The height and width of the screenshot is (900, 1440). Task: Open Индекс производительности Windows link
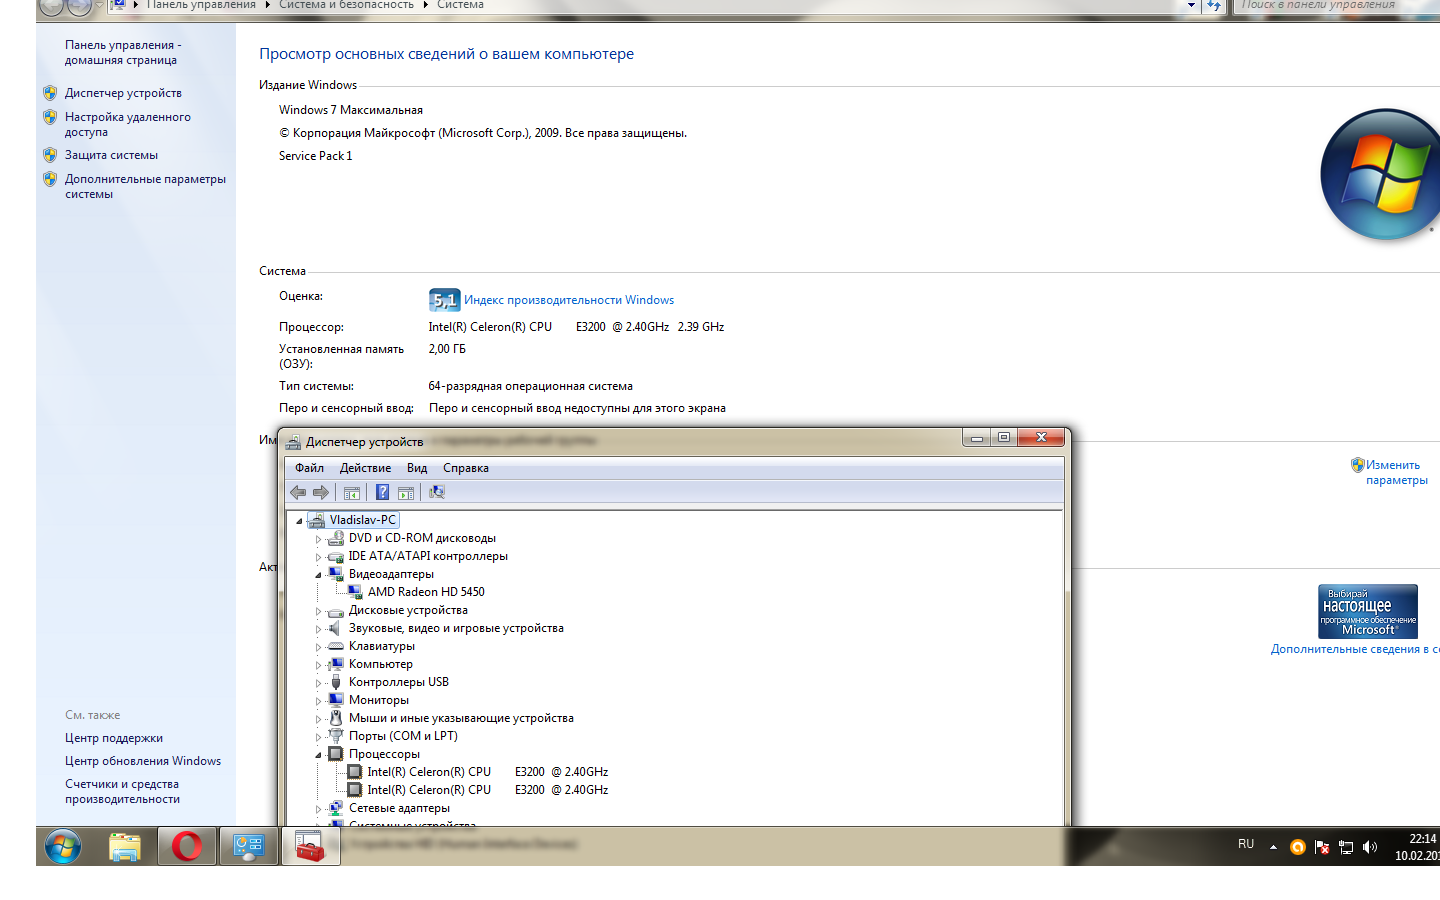[x=569, y=300]
